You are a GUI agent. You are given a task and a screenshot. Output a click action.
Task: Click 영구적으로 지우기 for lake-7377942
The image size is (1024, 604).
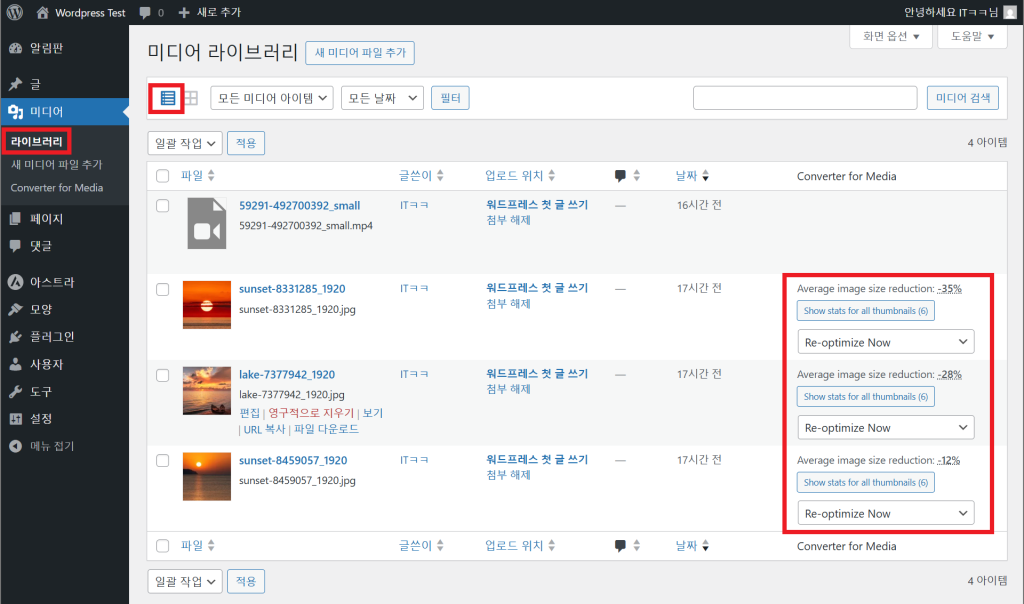pos(311,413)
